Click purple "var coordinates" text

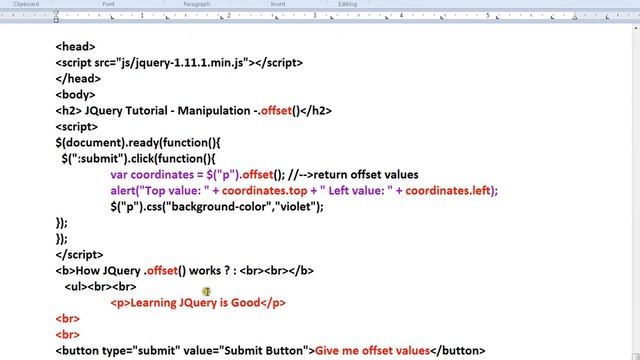(152, 175)
